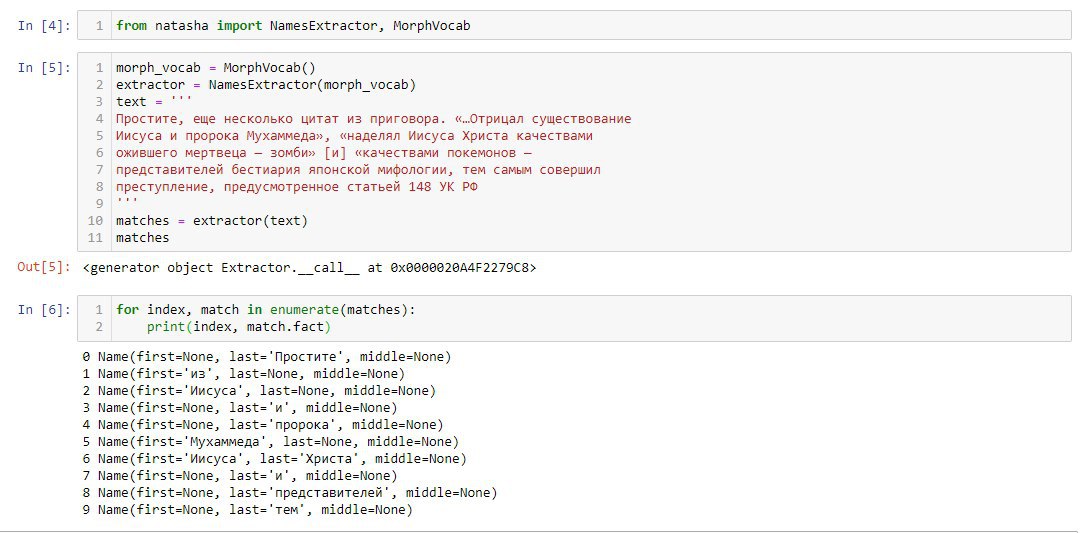Click the In [5]: prompt label
The image size is (1090, 533).
pyautogui.click(x=44, y=68)
